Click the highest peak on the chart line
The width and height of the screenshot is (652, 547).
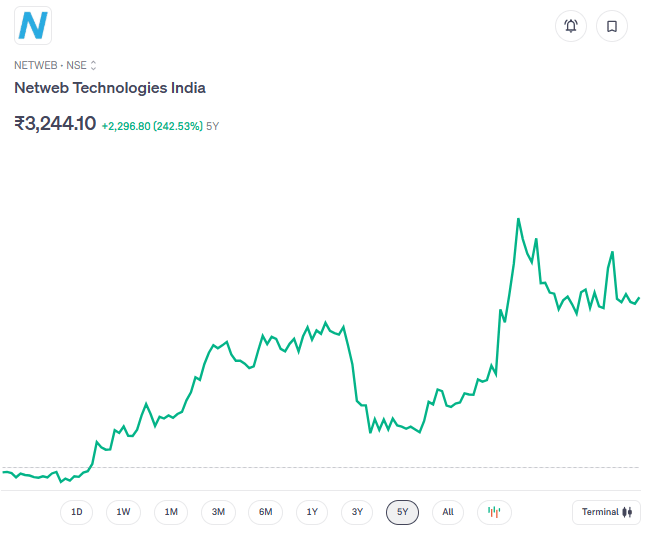coord(518,219)
